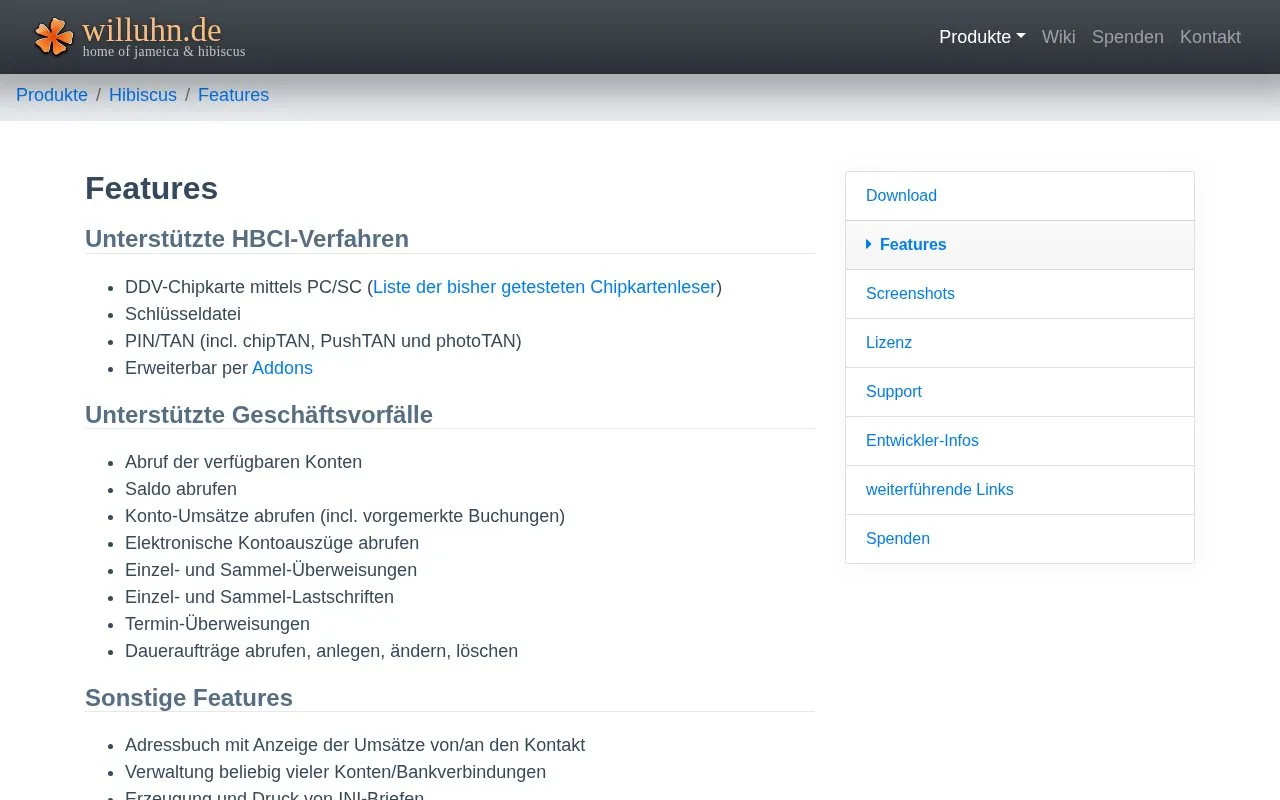Open weiterführende Links in the sidebar
This screenshot has width=1280, height=800.
click(1020, 490)
